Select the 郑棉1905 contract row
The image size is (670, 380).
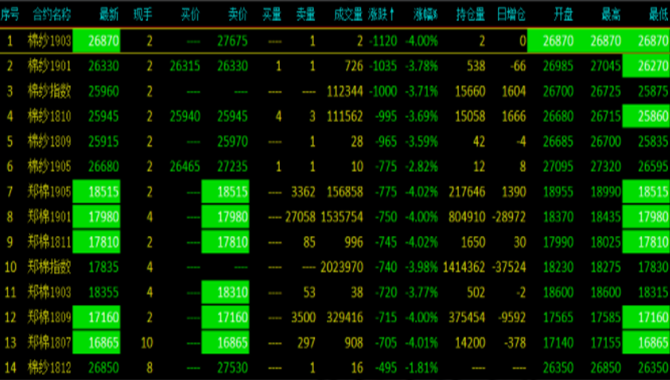coord(335,191)
